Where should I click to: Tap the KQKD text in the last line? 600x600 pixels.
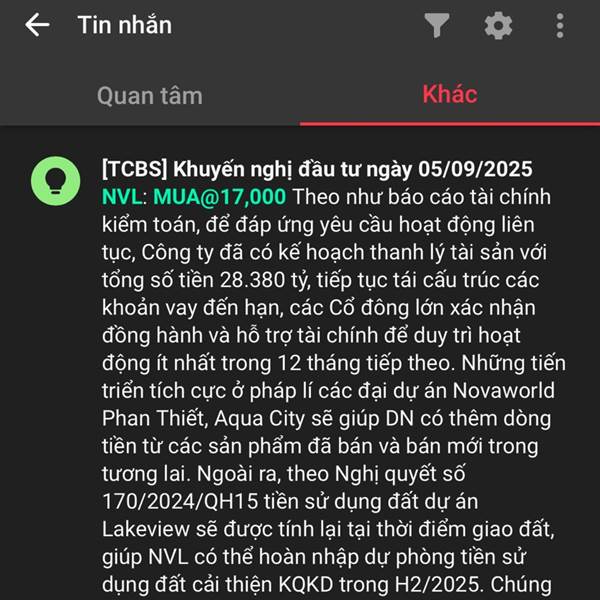point(306,585)
